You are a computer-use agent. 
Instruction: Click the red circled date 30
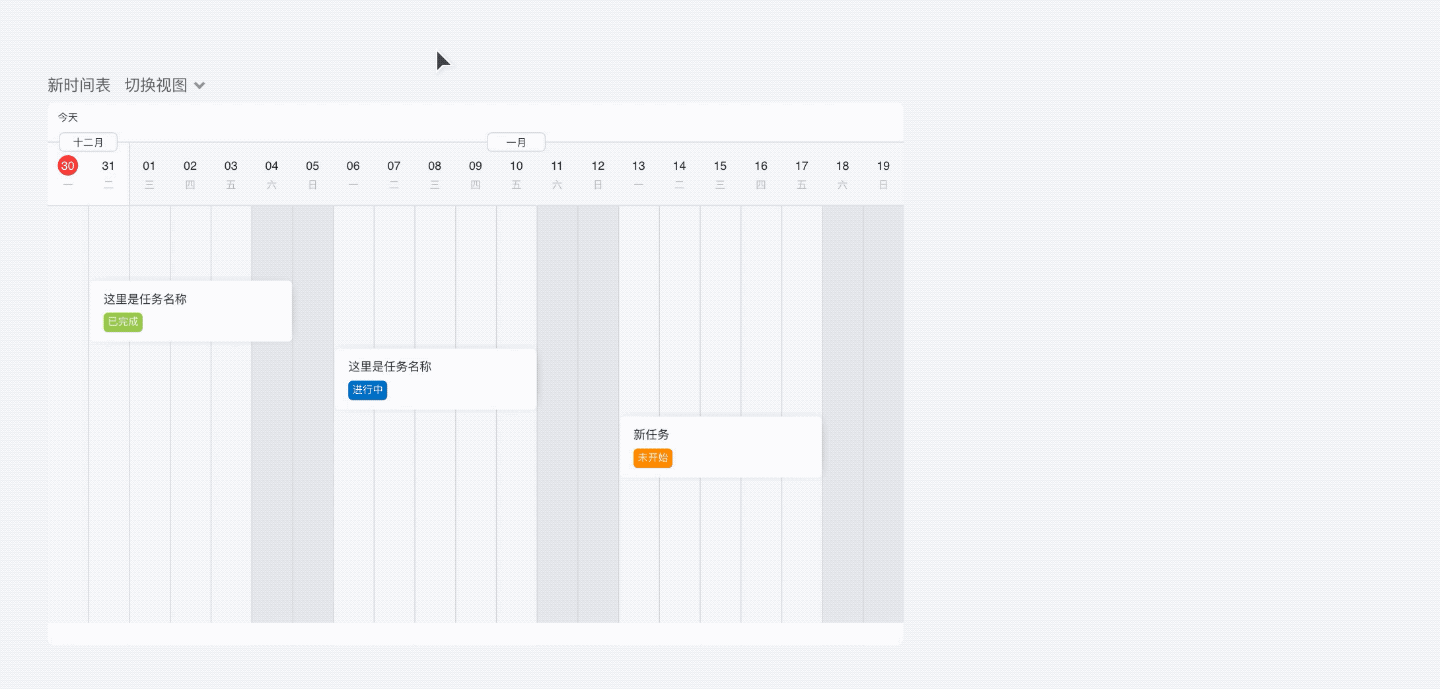coord(68,166)
